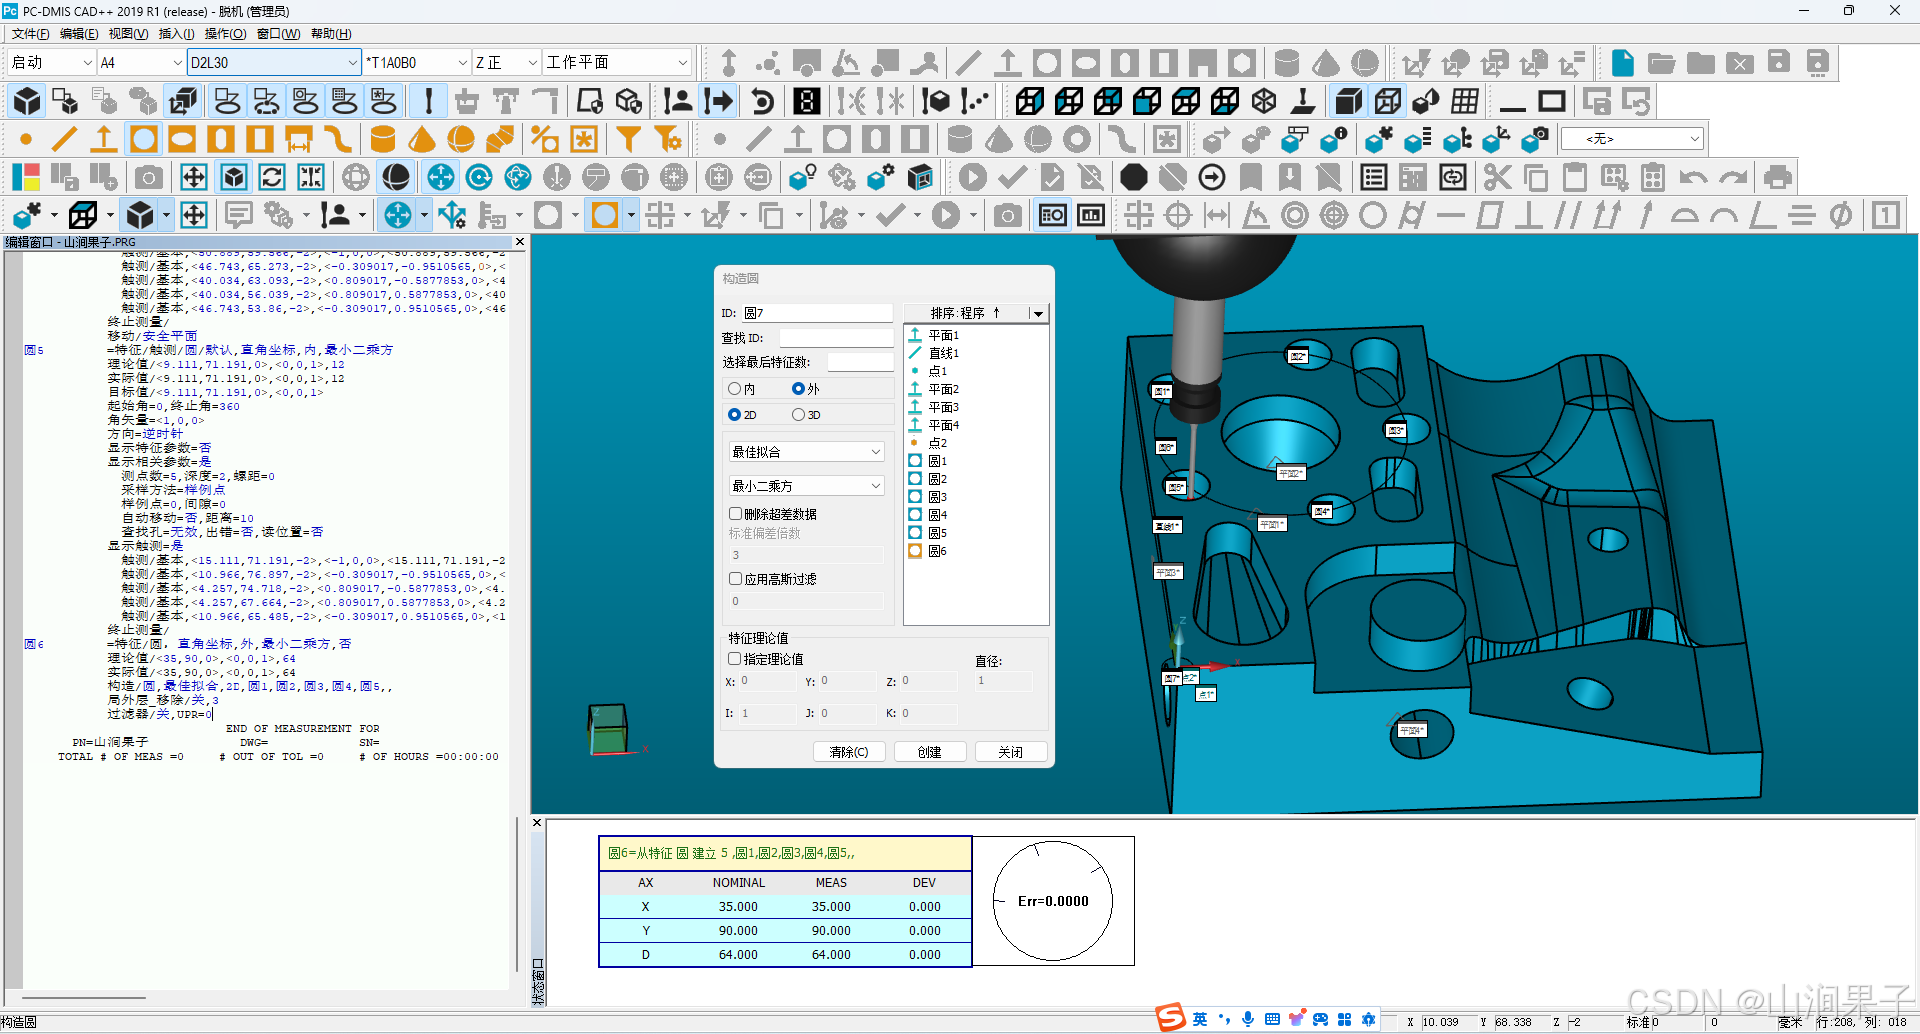Click the camera snapshot icon in fourth toolbar row
Screen dimensions: 1920x1034
point(149,177)
